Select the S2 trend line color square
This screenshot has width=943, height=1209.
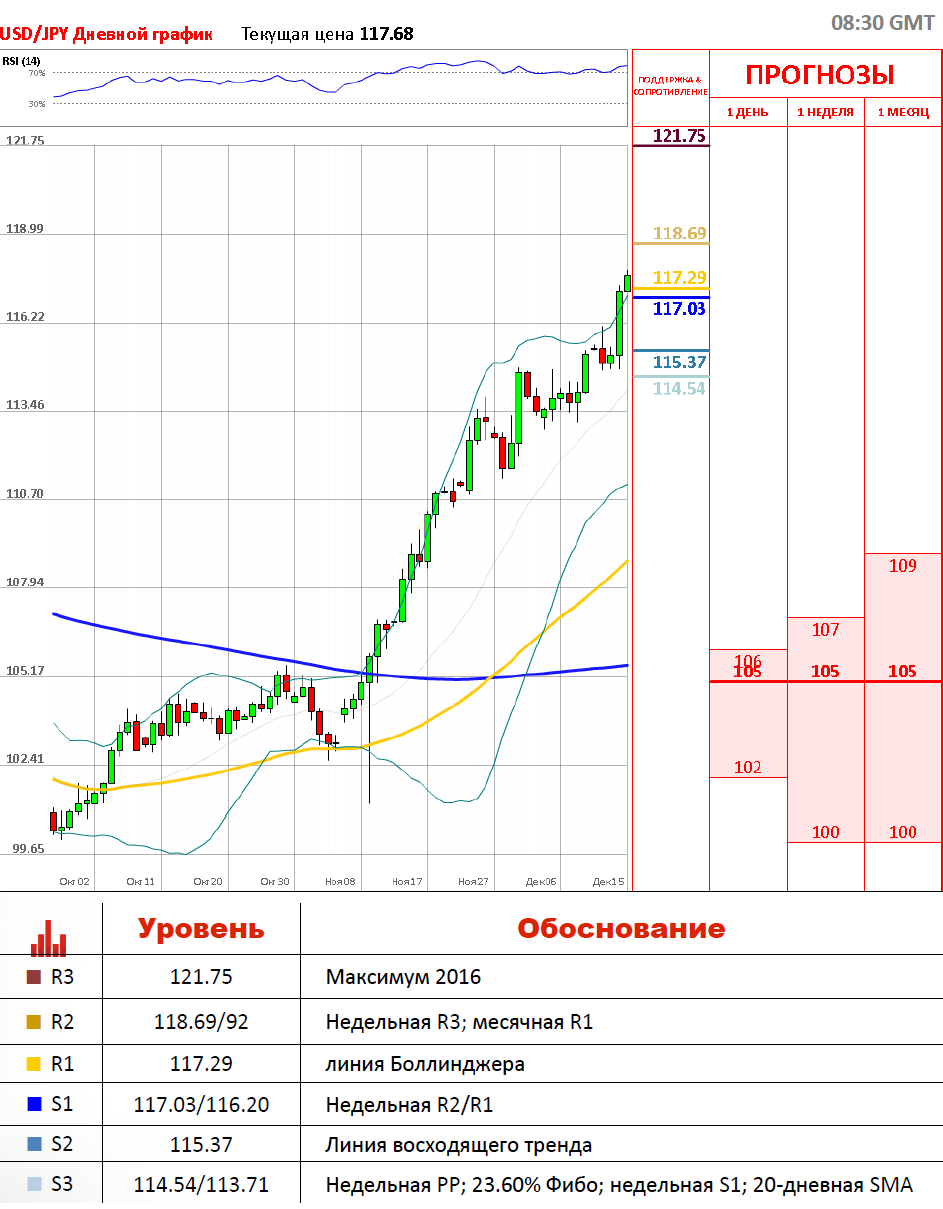(34, 1145)
